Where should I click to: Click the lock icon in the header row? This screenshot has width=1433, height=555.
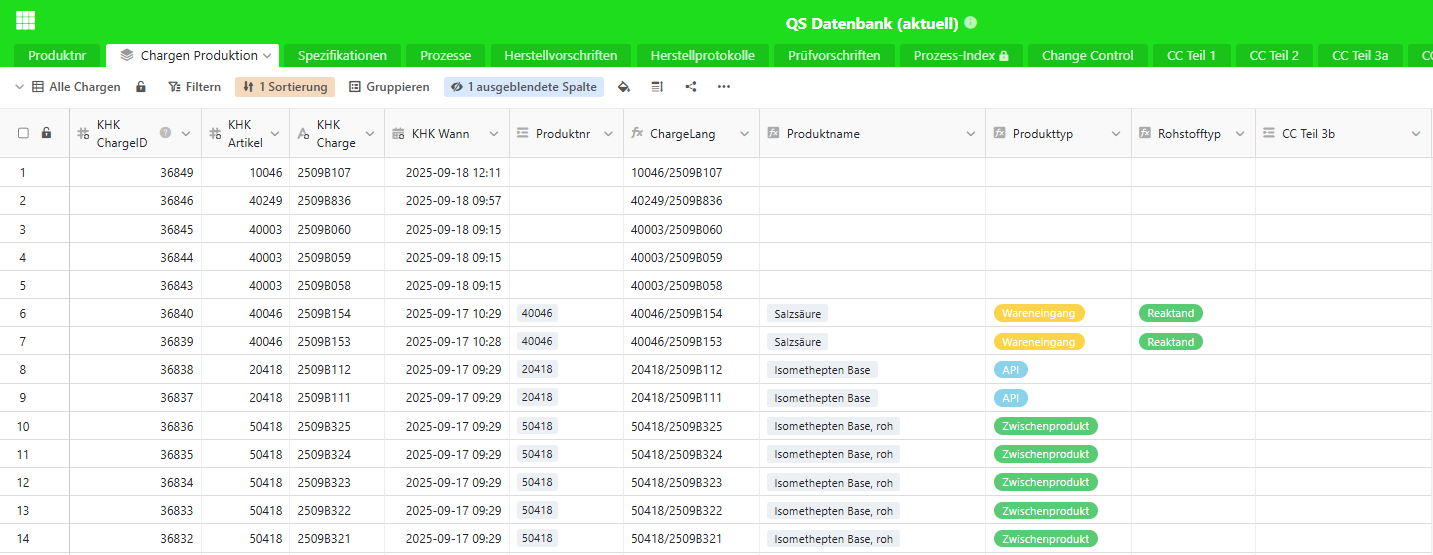pos(46,133)
